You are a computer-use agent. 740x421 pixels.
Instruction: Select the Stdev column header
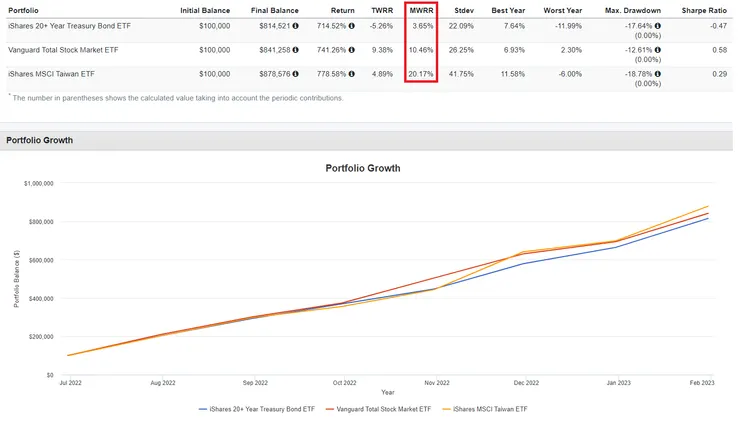click(463, 9)
